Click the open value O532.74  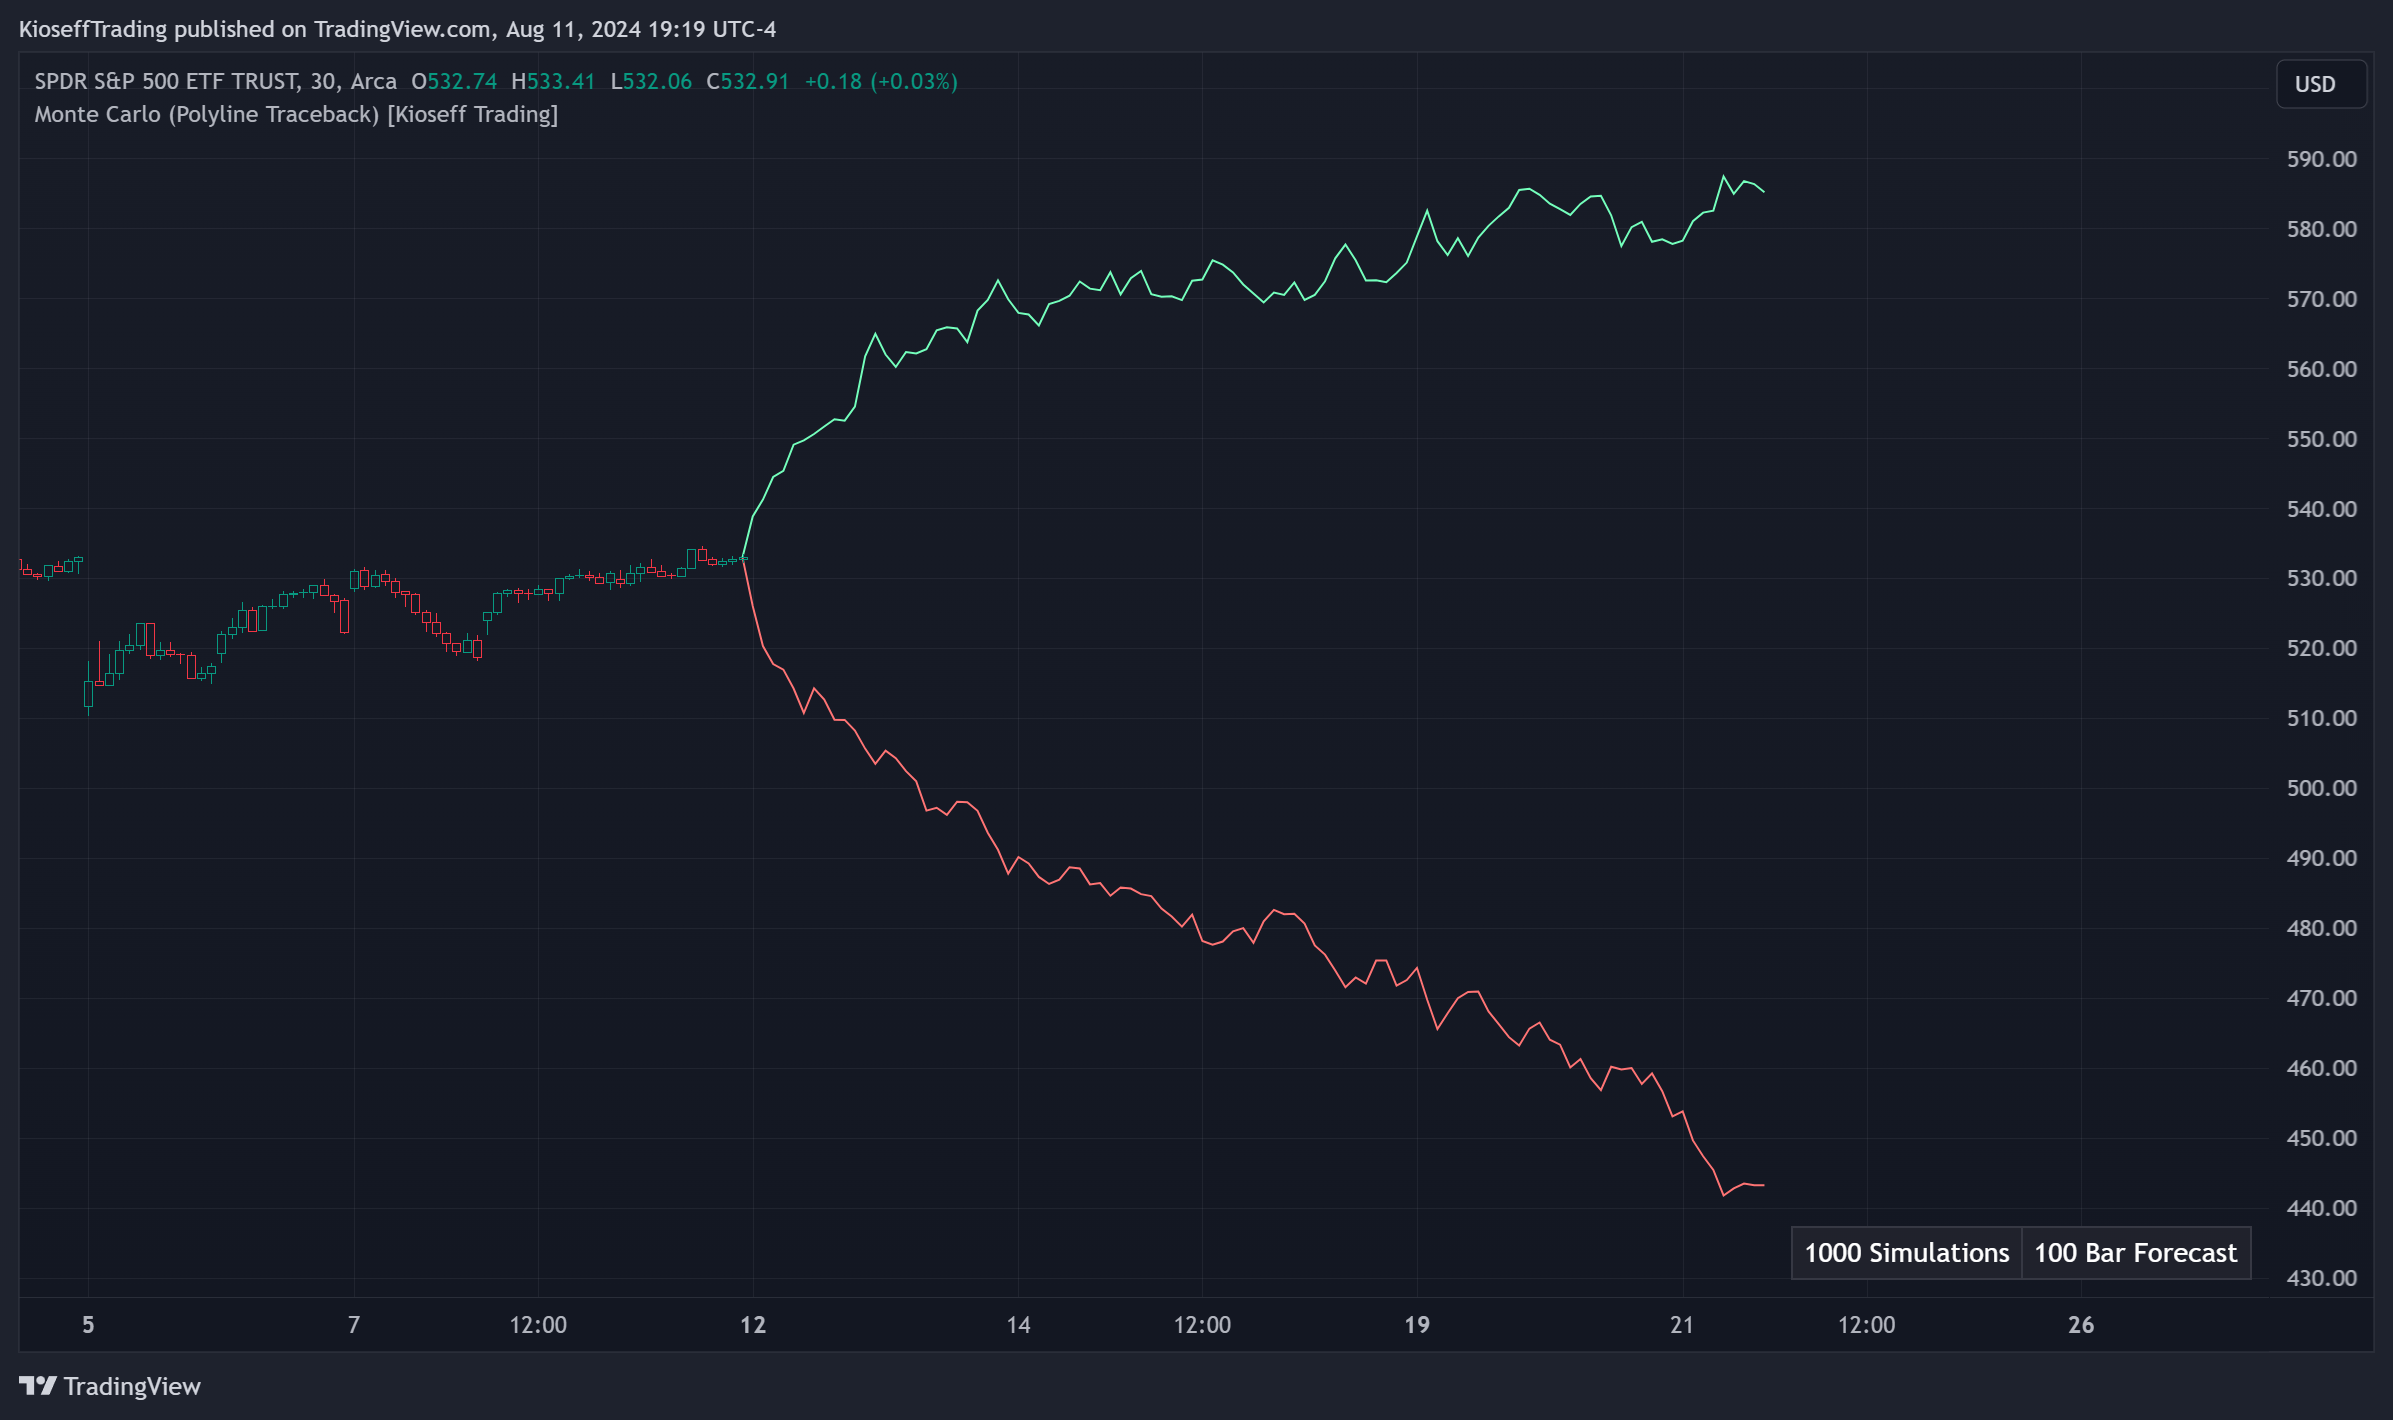pyautogui.click(x=454, y=81)
